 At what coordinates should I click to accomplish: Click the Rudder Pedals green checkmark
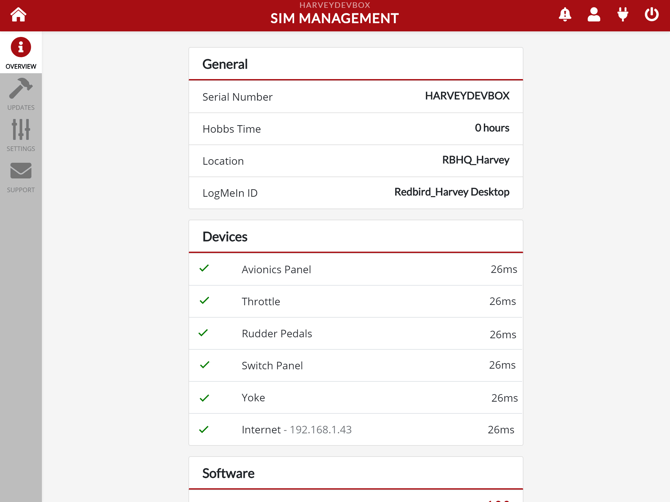tap(203, 332)
